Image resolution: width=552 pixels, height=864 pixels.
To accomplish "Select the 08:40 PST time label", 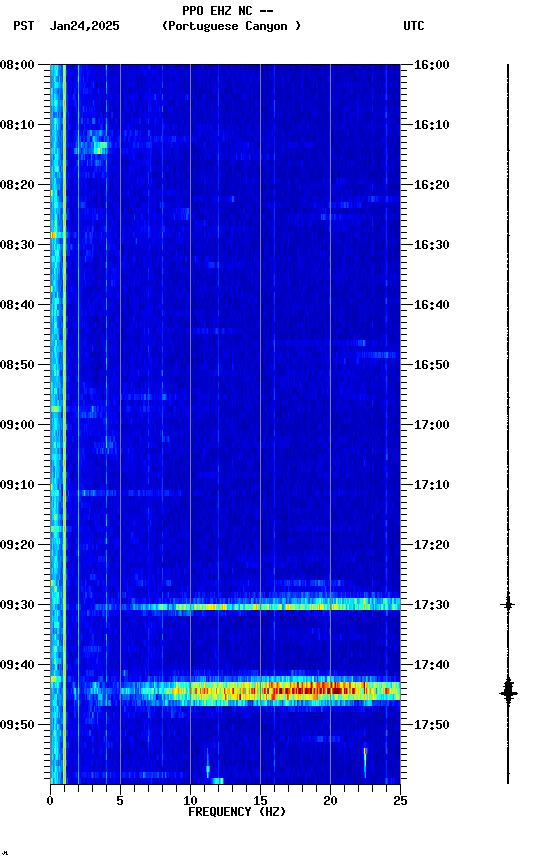I will click(17, 305).
